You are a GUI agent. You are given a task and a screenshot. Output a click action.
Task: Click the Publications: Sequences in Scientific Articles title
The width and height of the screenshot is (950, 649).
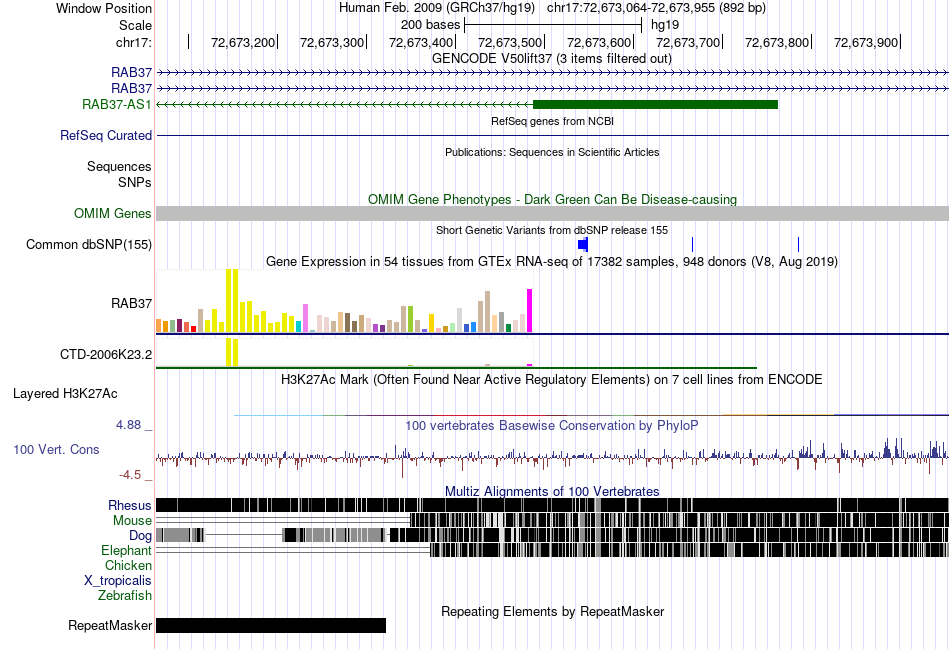click(552, 152)
